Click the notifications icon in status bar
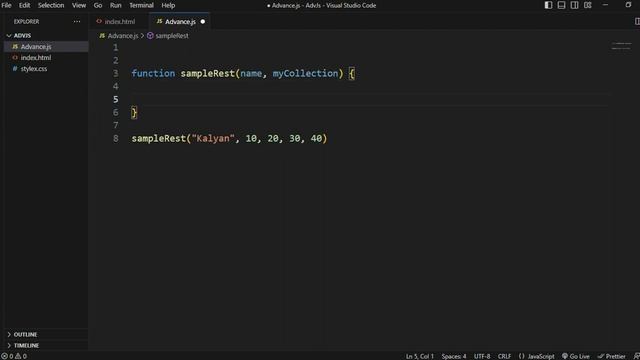Screen dimensions: 640x360 [636, 356]
